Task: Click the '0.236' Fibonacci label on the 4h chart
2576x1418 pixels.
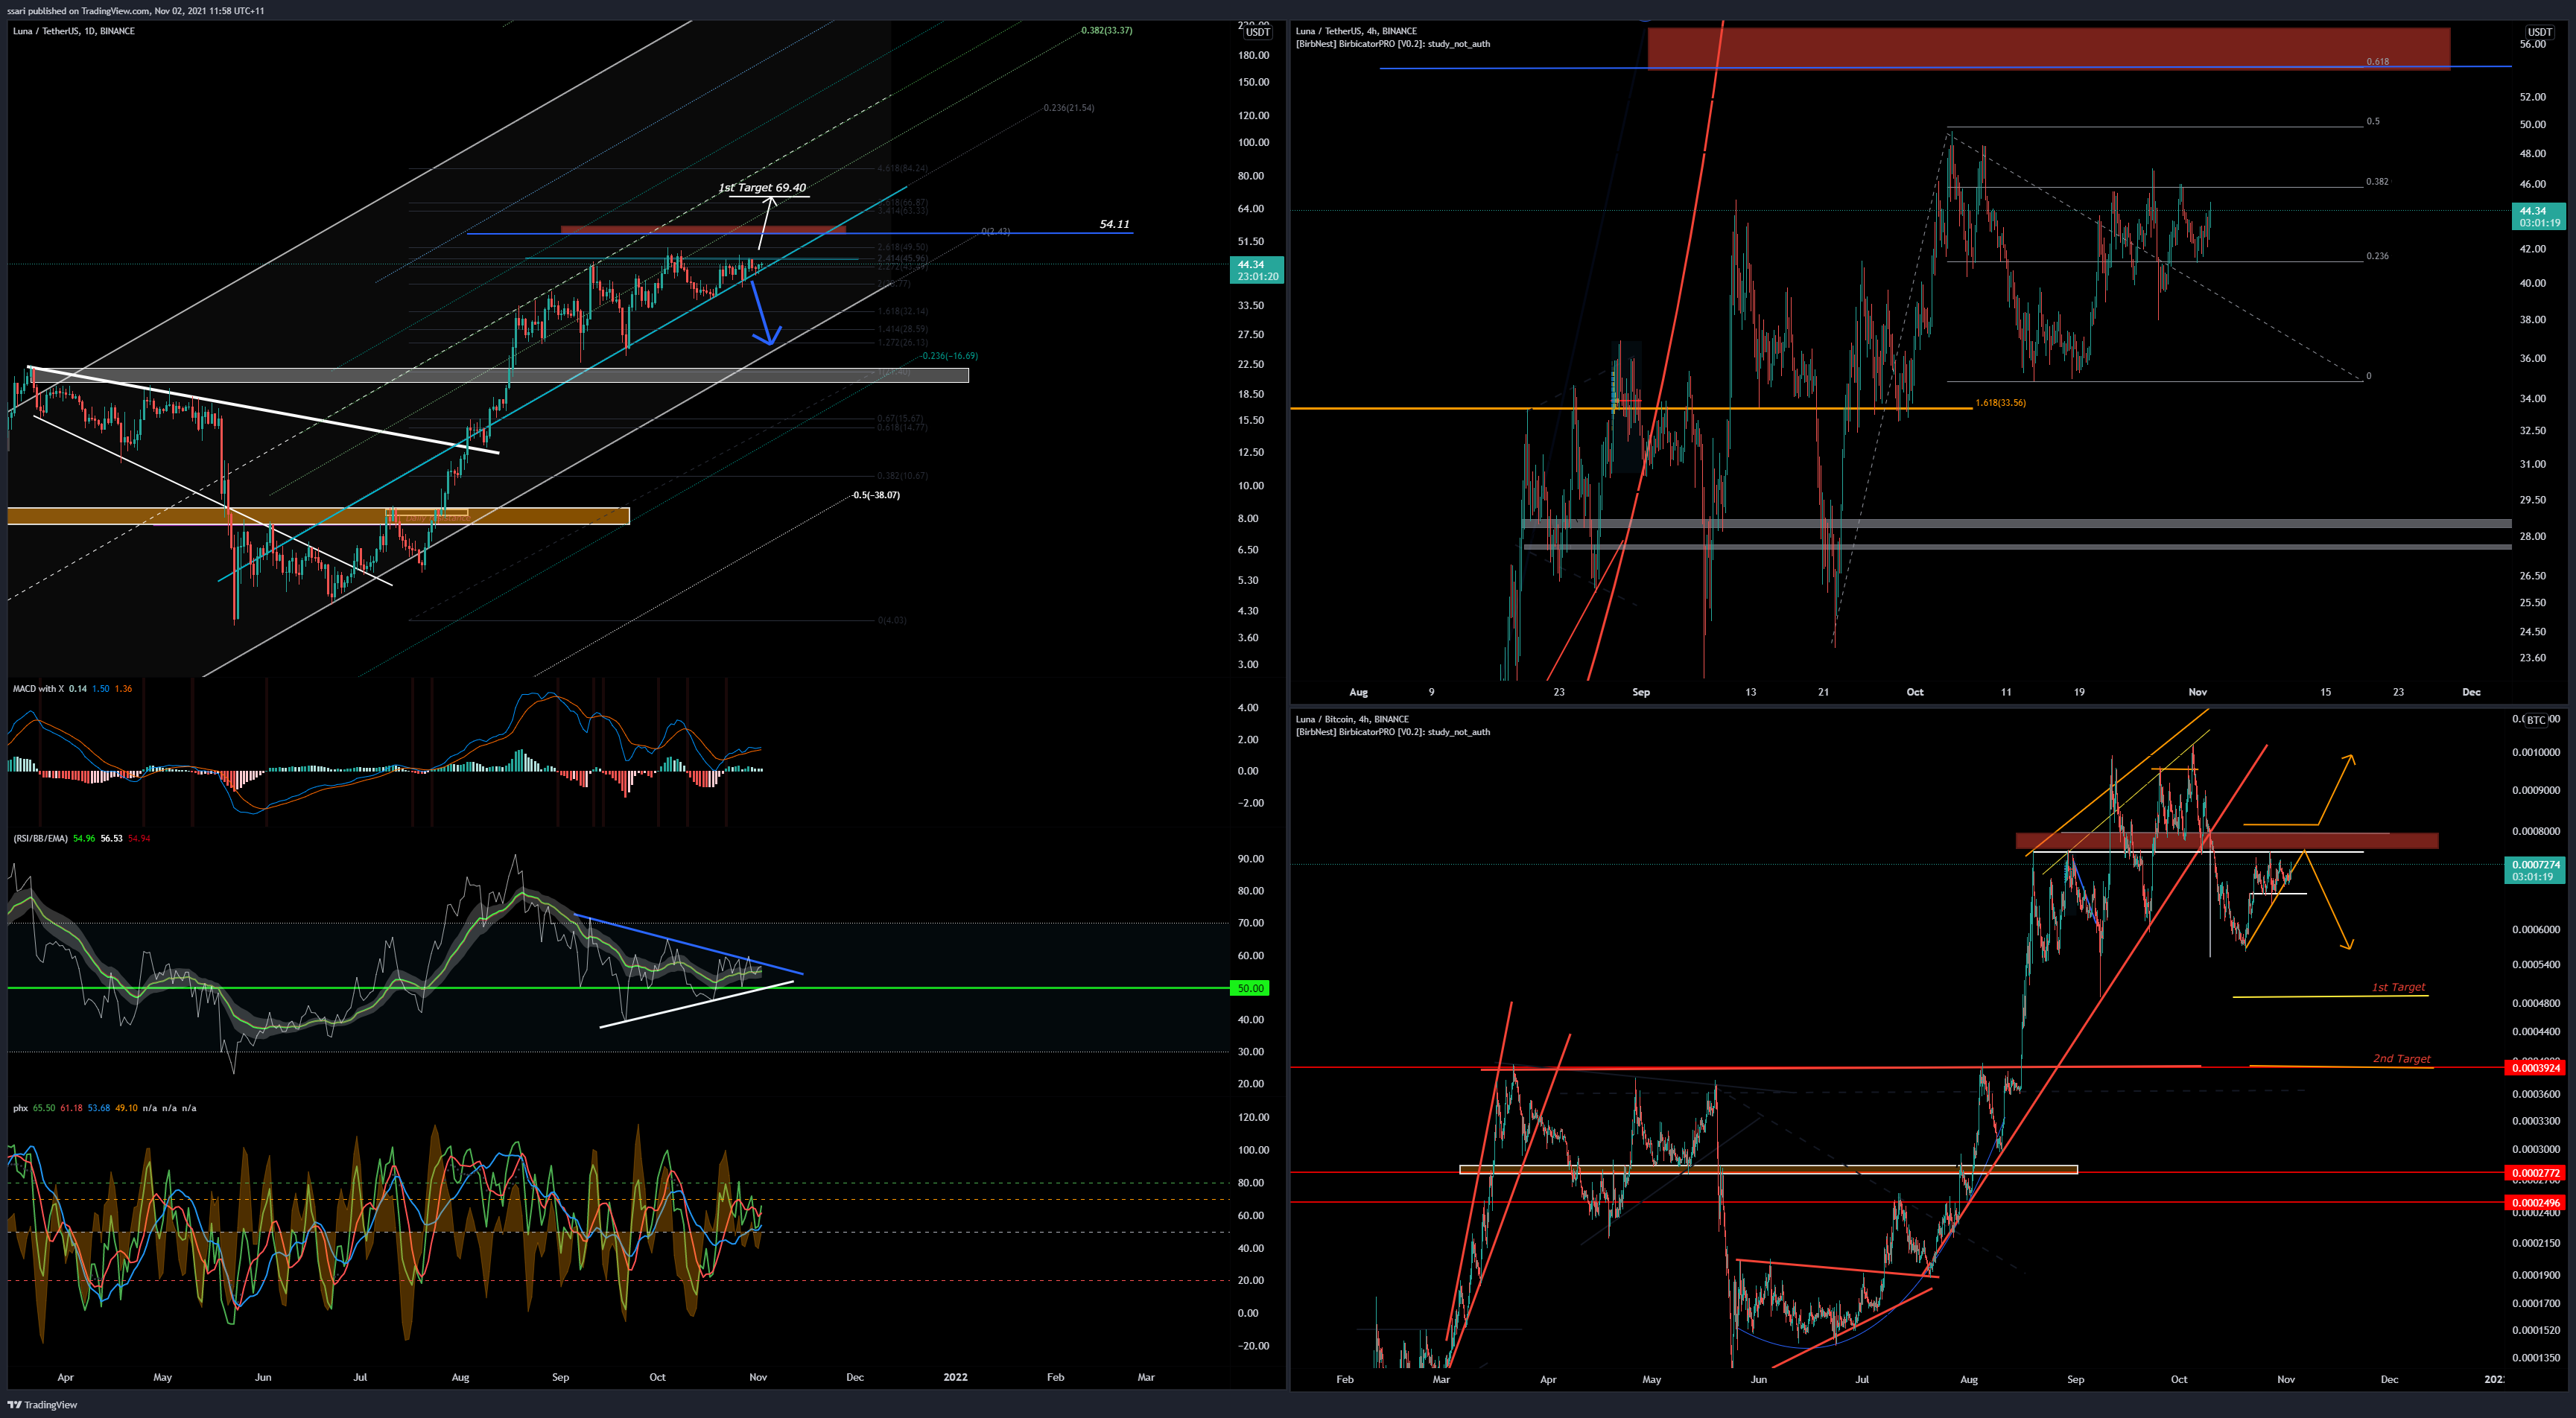Action: [2377, 256]
